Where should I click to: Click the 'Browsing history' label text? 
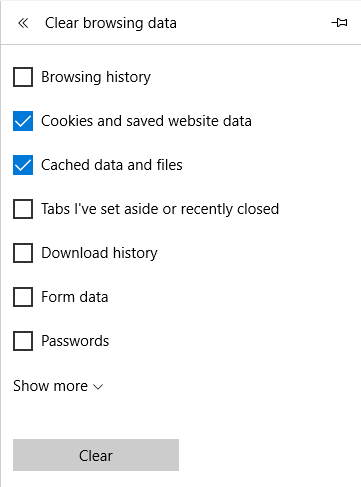point(96,77)
